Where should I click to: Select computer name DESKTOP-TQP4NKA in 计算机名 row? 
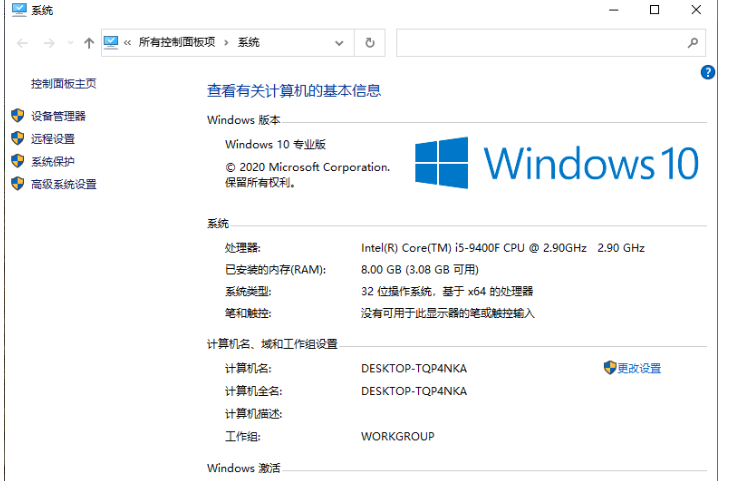pos(414,369)
